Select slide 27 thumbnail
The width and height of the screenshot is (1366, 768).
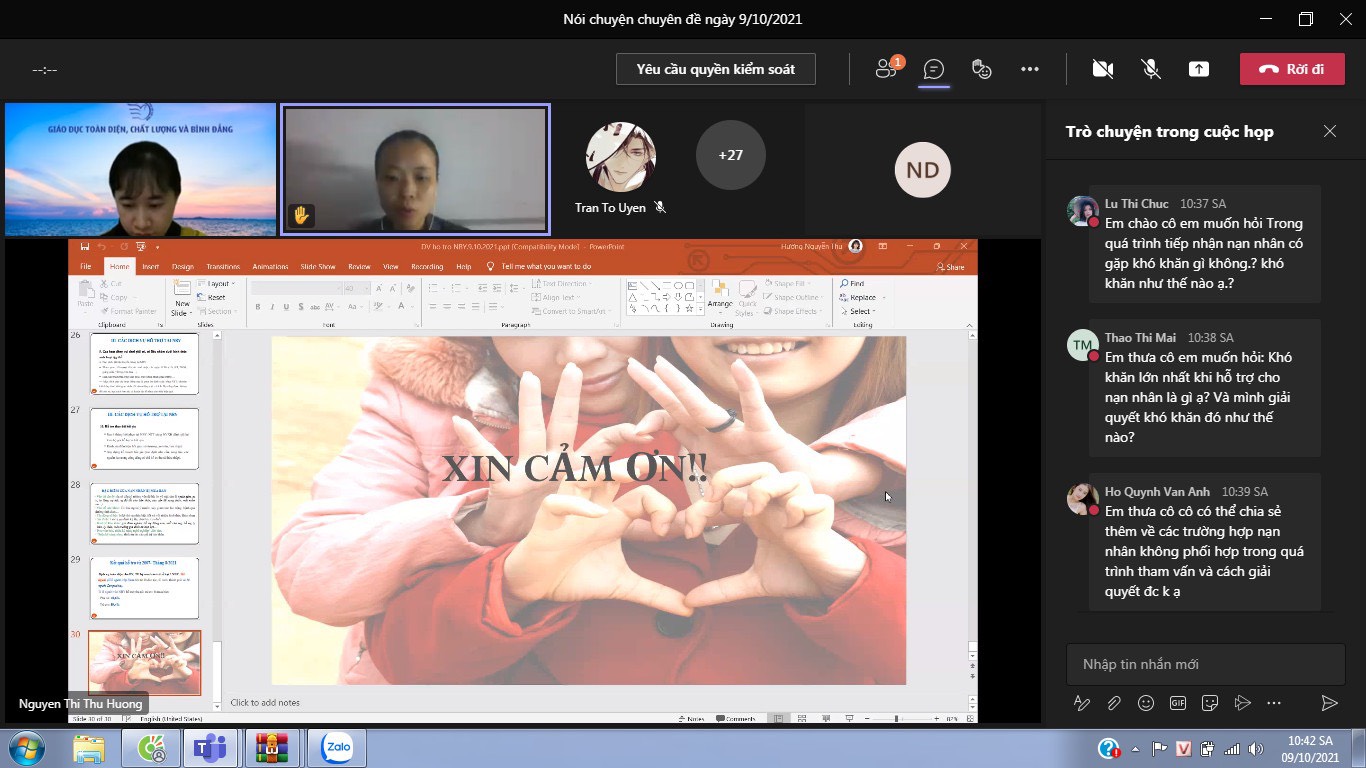(145, 438)
